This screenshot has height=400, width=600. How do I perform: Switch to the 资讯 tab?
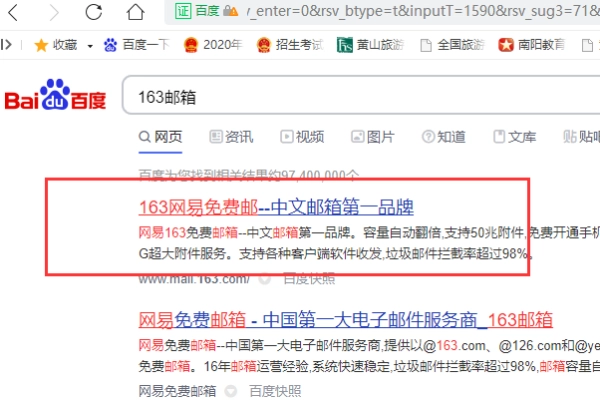[x=231, y=137]
